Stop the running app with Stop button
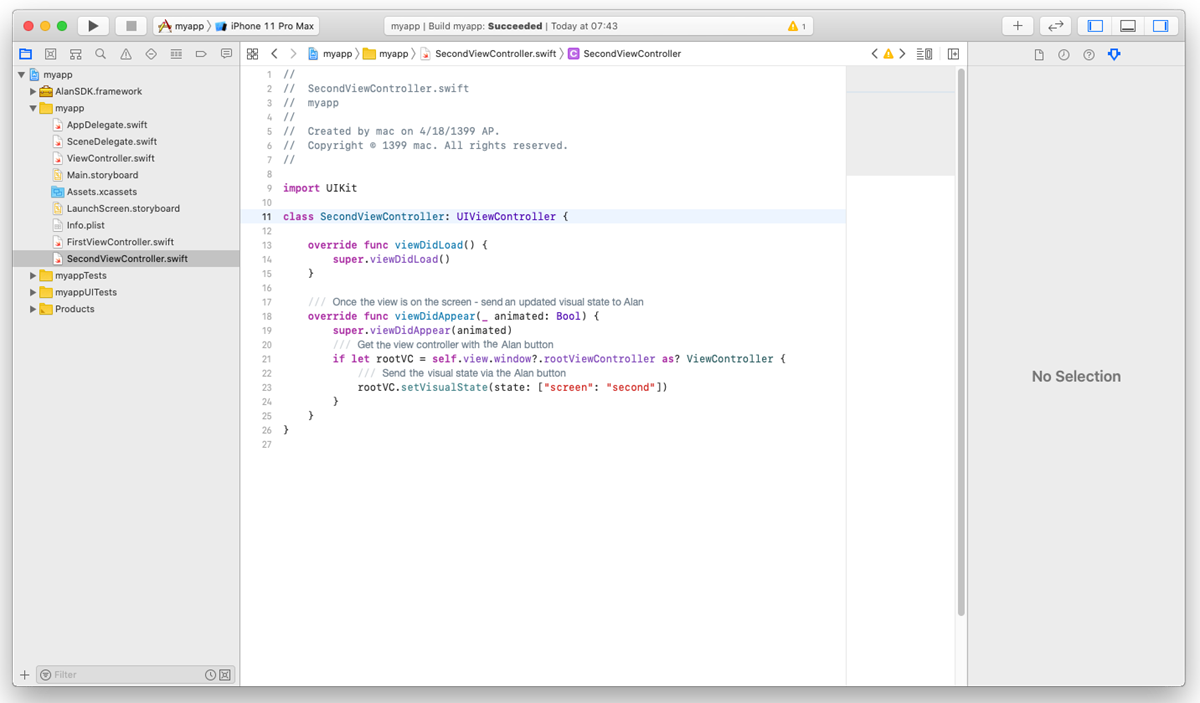Screen dimensions: 1200x703 [x=131, y=25]
